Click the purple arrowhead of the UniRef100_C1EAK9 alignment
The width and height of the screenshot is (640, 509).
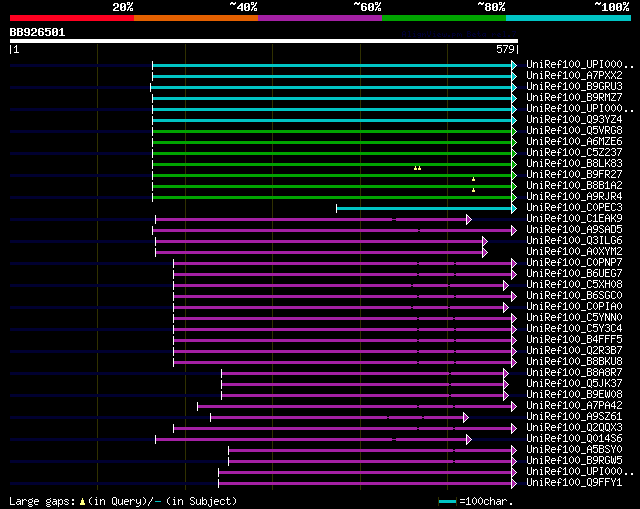coord(469,220)
